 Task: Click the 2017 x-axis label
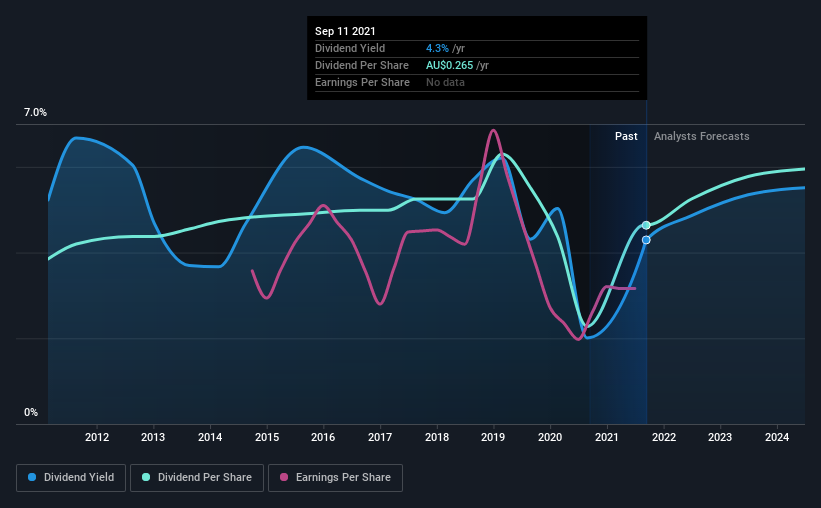click(x=380, y=437)
